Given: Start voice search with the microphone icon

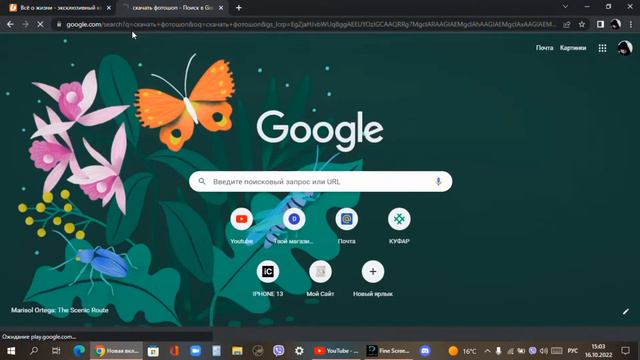Looking at the screenshot, I should (x=438, y=182).
